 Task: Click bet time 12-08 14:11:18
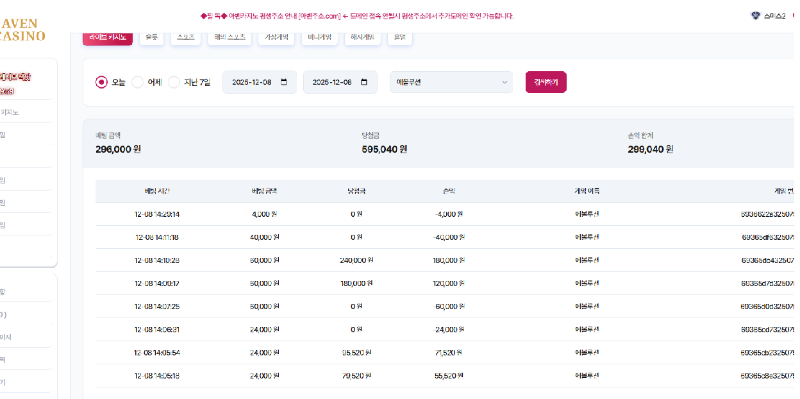tap(157, 237)
